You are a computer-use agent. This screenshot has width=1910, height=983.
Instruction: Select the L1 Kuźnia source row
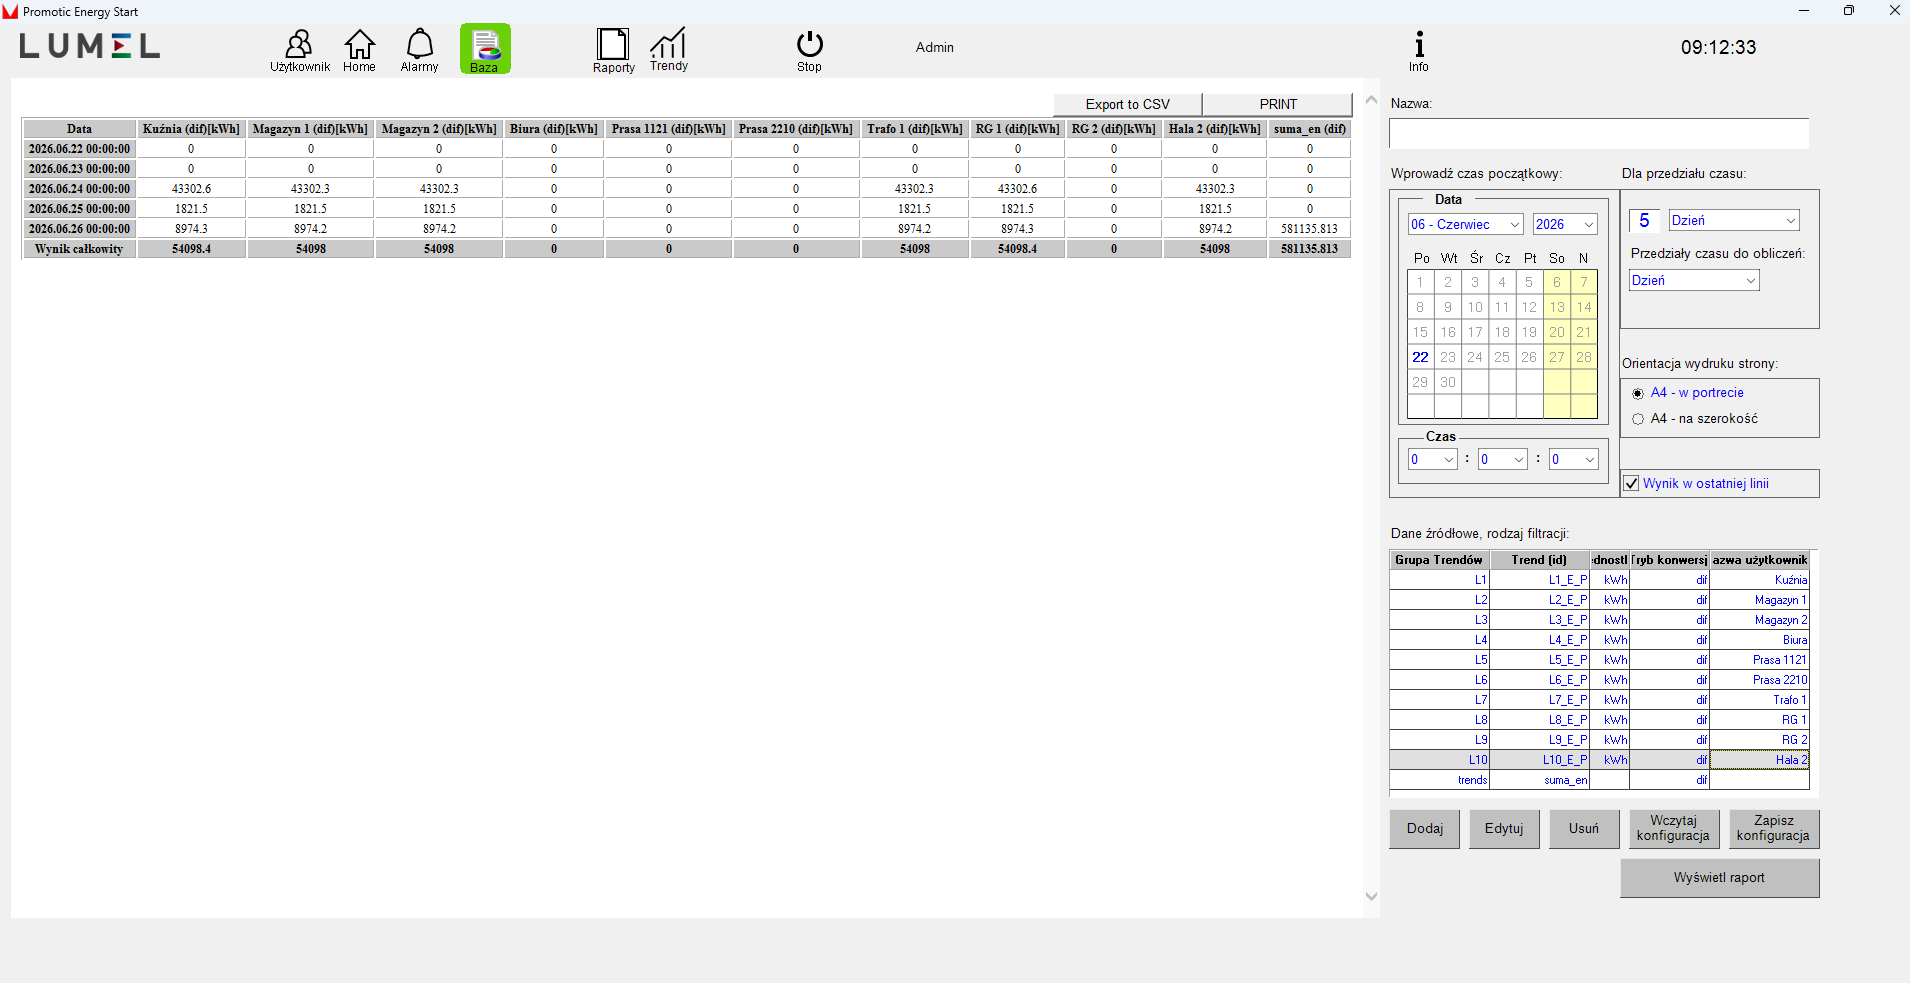click(x=1599, y=580)
